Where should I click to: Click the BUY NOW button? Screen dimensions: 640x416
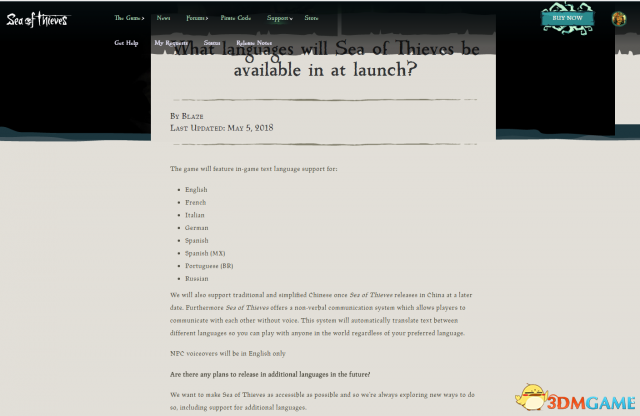[567, 18]
